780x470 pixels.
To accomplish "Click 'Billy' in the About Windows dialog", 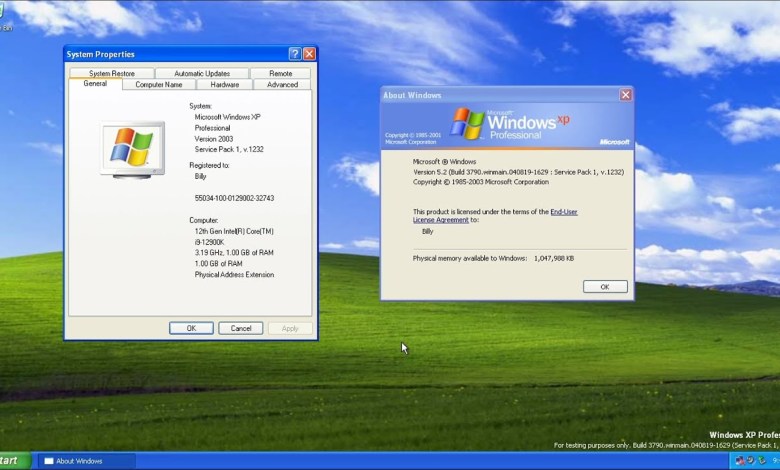I will [427, 231].
